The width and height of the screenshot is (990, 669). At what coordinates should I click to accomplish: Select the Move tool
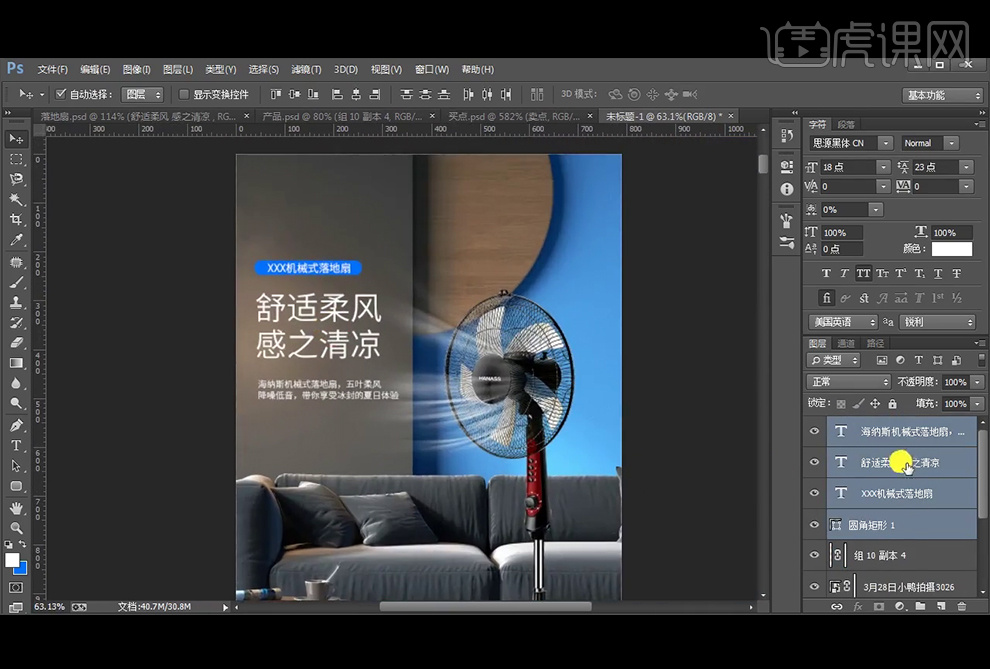click(x=15, y=138)
